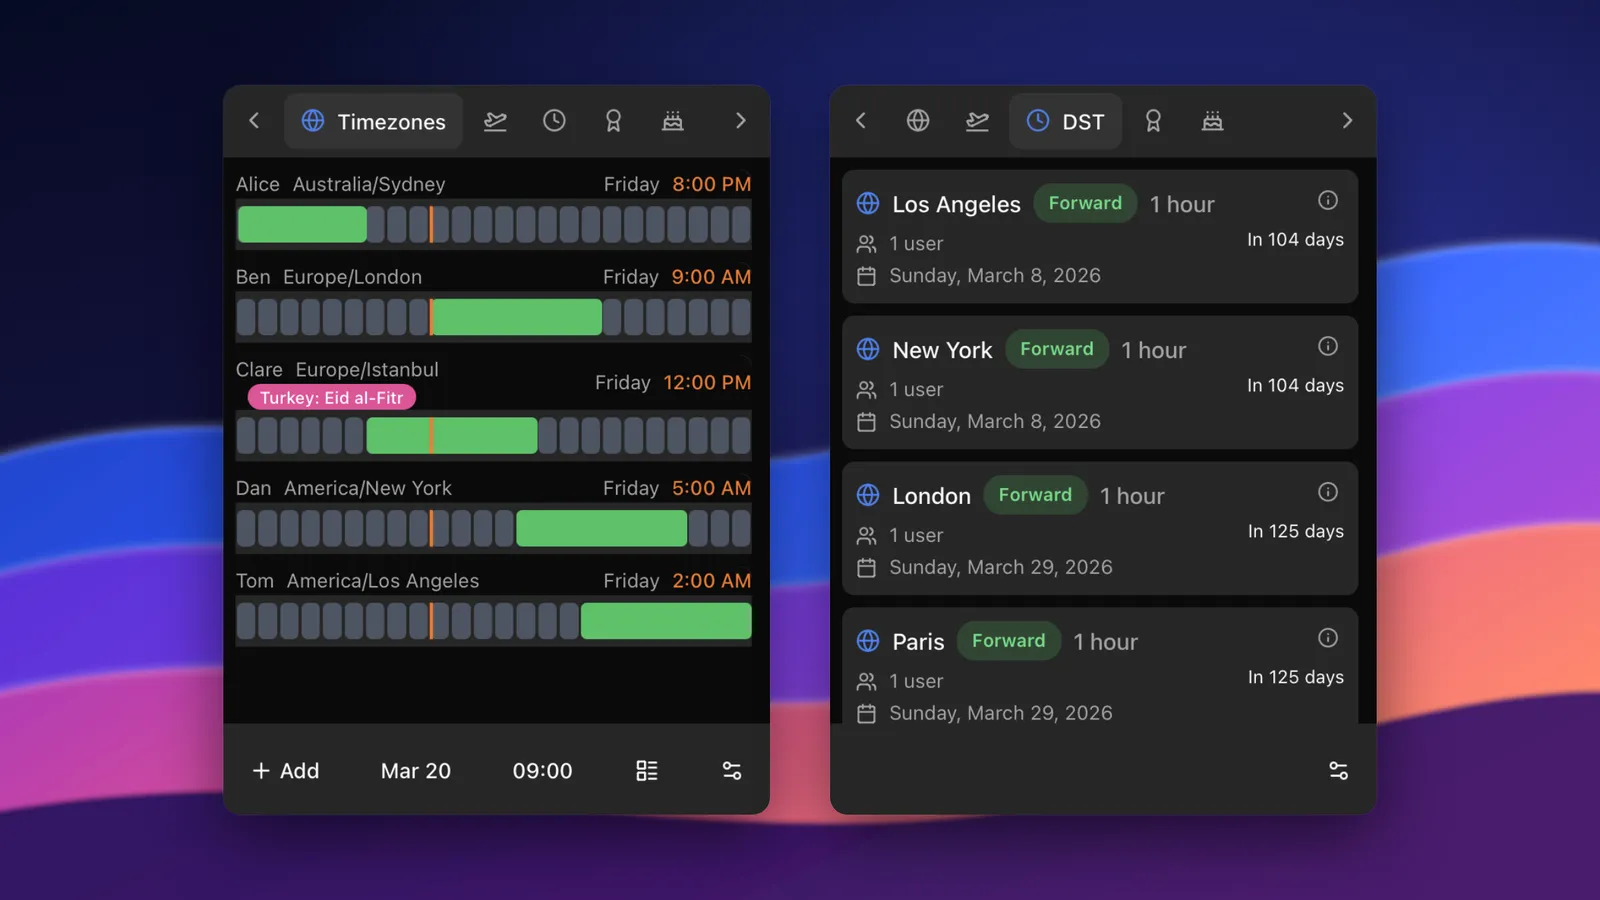
Task: Click users icon on Los Angeles card
Action: point(867,244)
